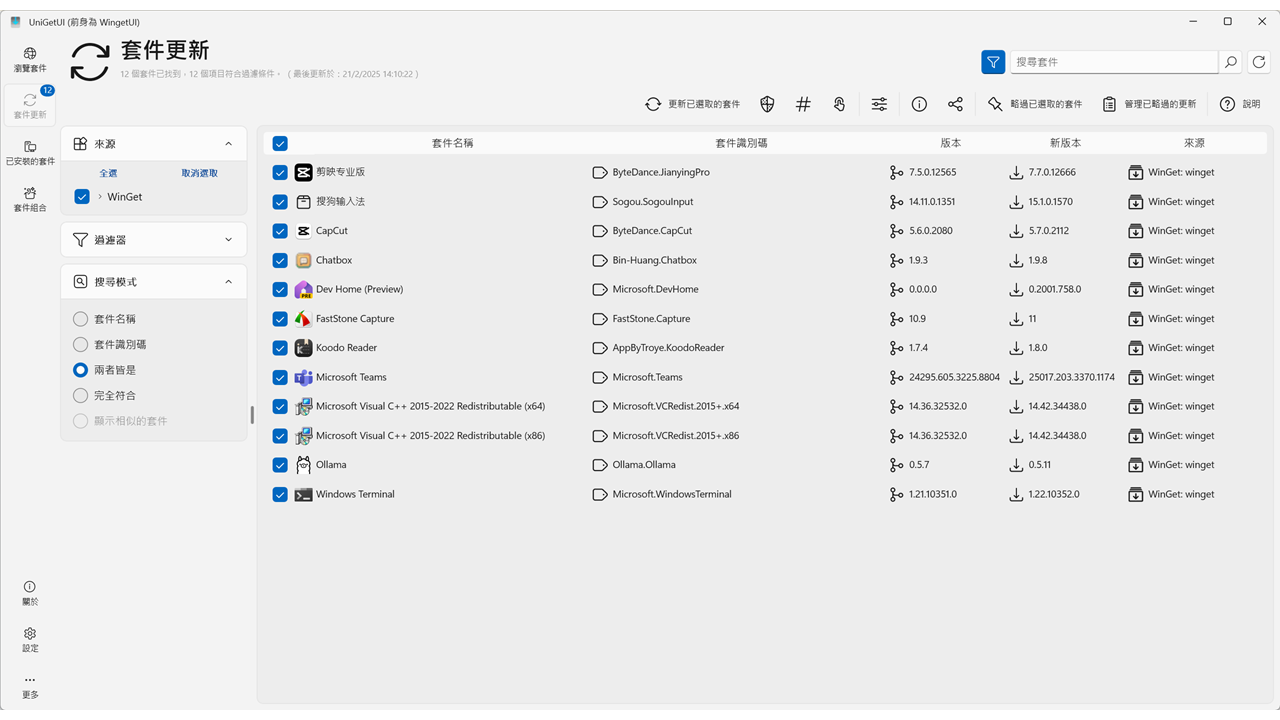
Task: Collapse the 來源 panel
Action: 228,144
